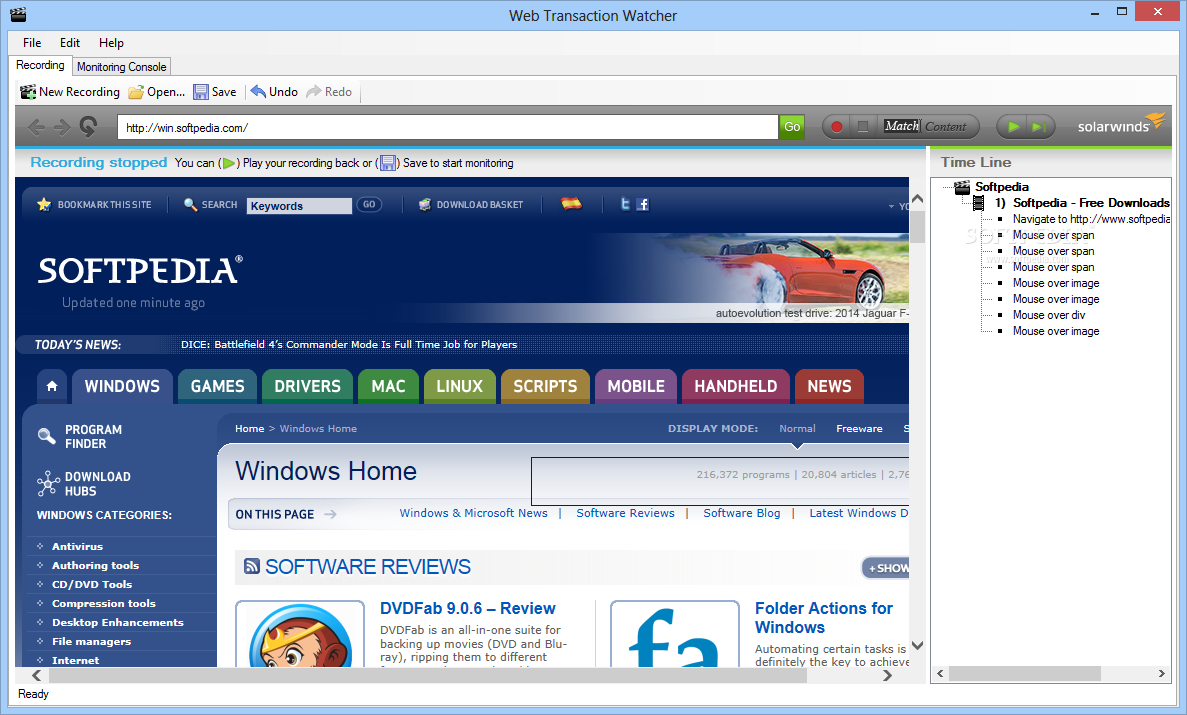Viewport: 1187px width, 715px height.
Task: Go back in the embedded browser
Action: (36, 127)
